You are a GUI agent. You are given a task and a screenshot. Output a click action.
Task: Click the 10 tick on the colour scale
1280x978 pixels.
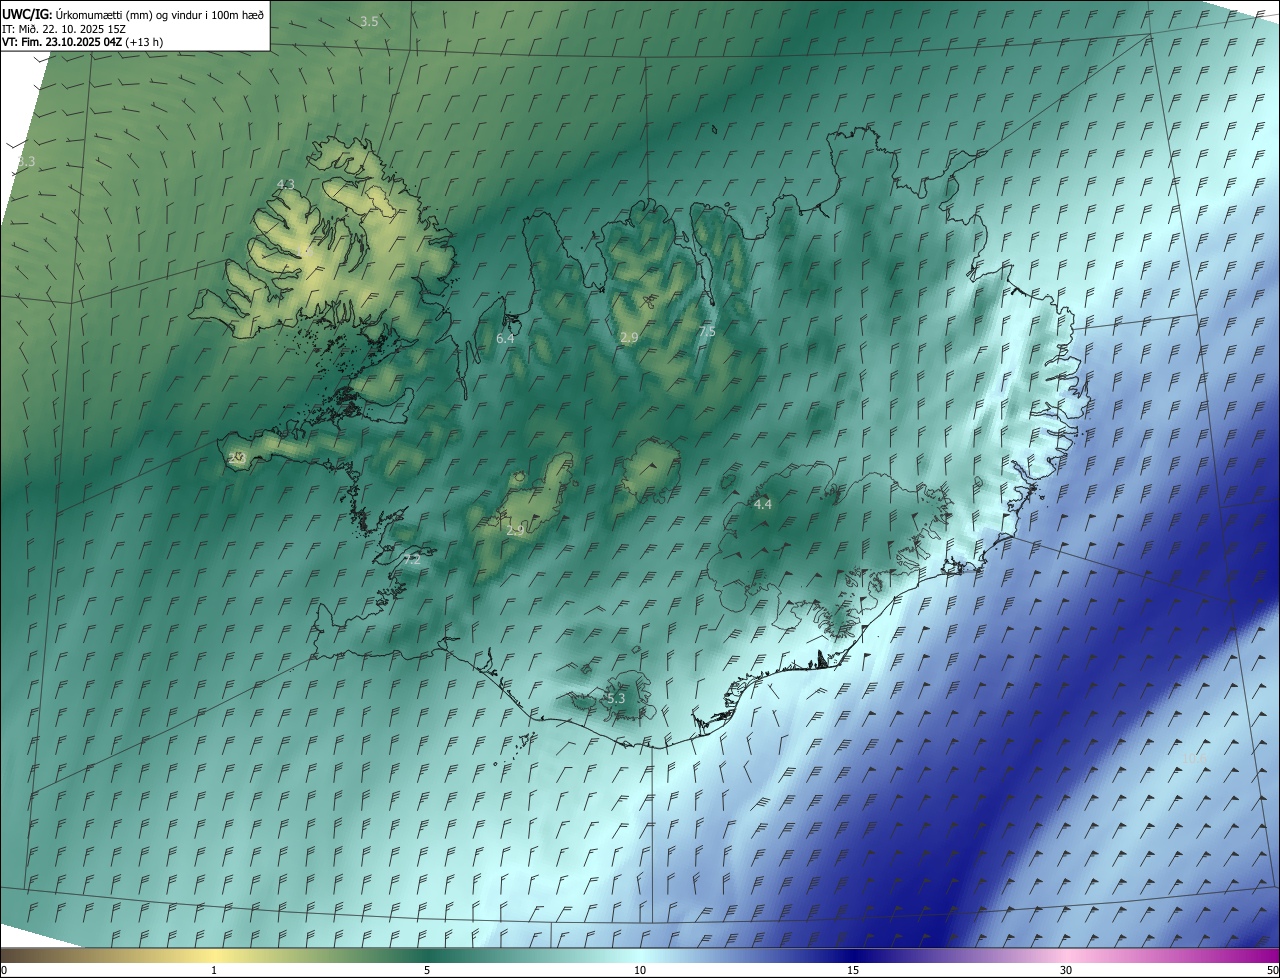(x=640, y=970)
